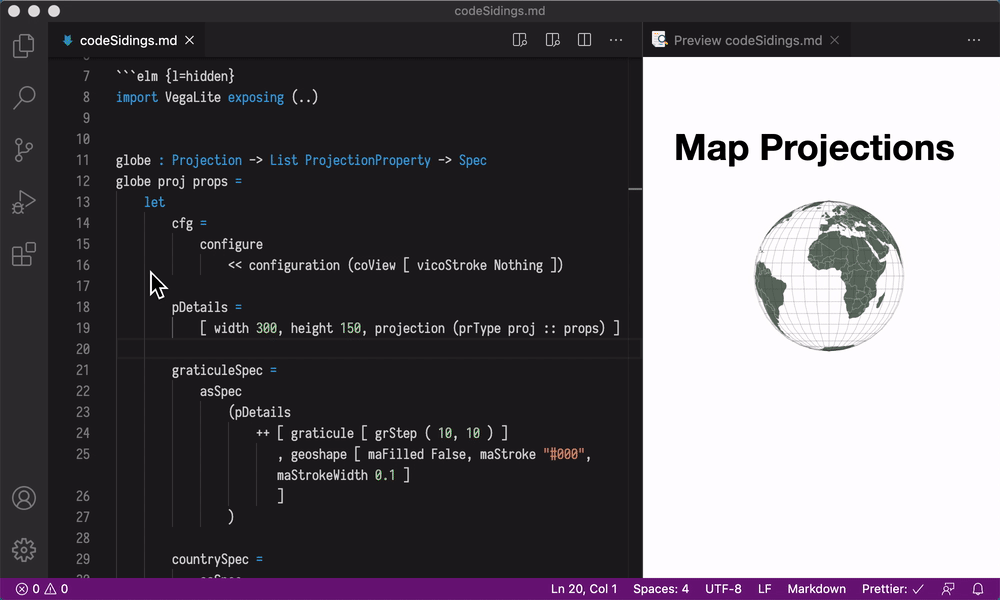Split the editor to the right
The height and width of the screenshot is (600, 1000).
coord(584,40)
